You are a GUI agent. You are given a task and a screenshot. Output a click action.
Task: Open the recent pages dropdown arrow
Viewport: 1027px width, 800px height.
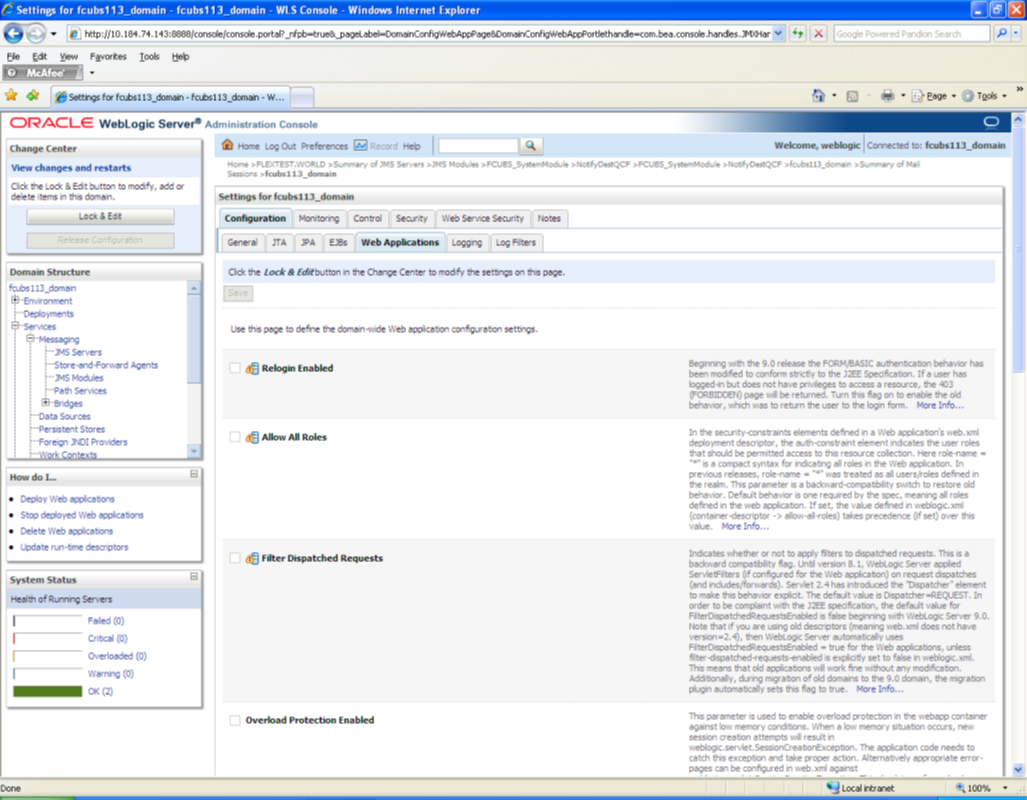coord(53,33)
